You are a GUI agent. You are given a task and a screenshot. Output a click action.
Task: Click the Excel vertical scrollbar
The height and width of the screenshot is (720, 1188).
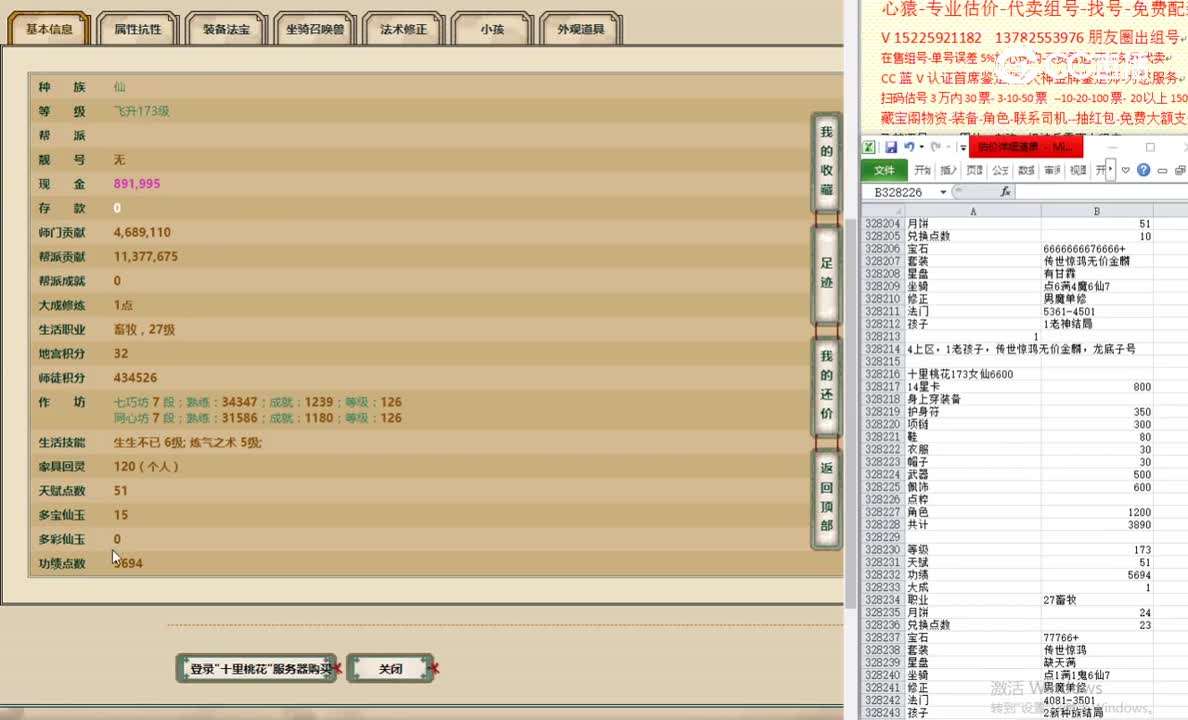click(1183, 450)
